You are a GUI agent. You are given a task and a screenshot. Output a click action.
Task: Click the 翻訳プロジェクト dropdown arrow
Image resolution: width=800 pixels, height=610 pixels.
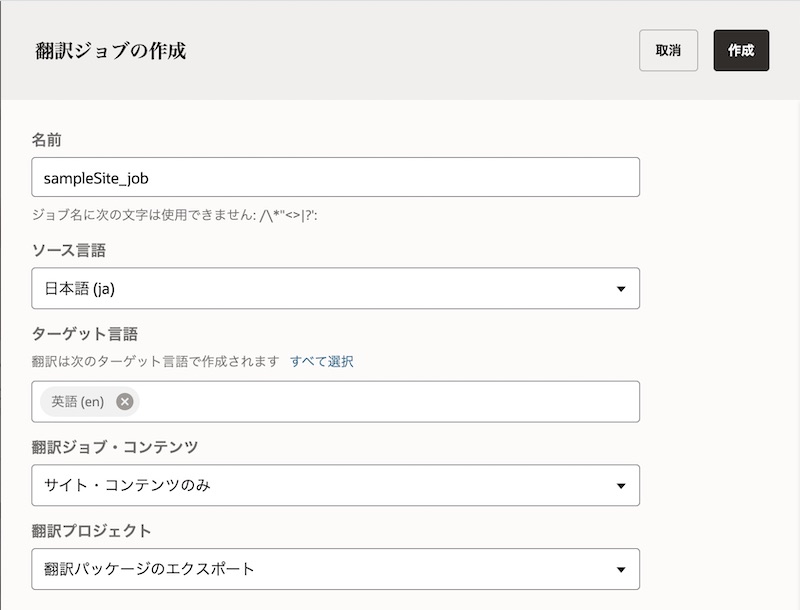(x=621, y=570)
